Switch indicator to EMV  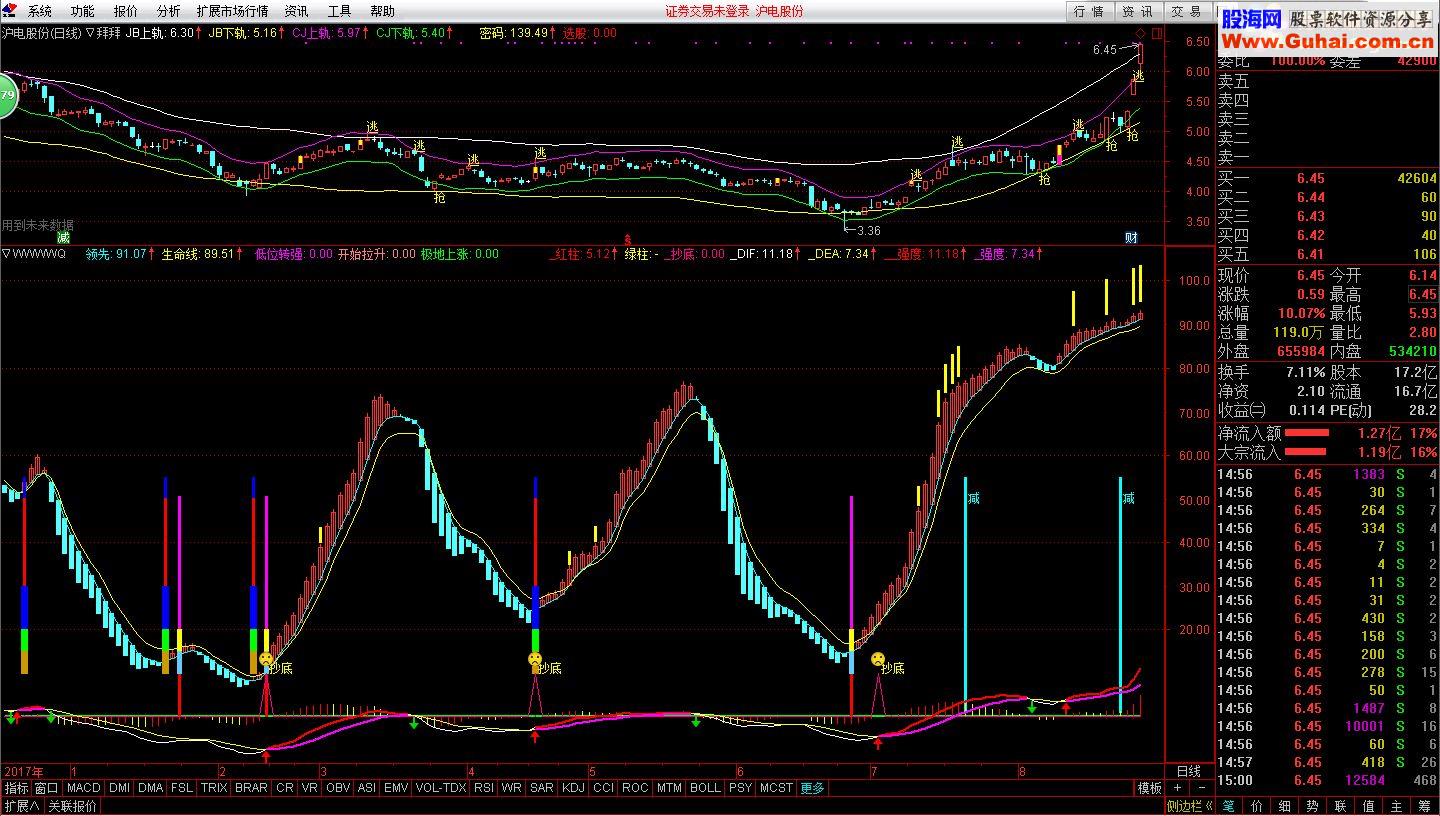pyautogui.click(x=396, y=788)
